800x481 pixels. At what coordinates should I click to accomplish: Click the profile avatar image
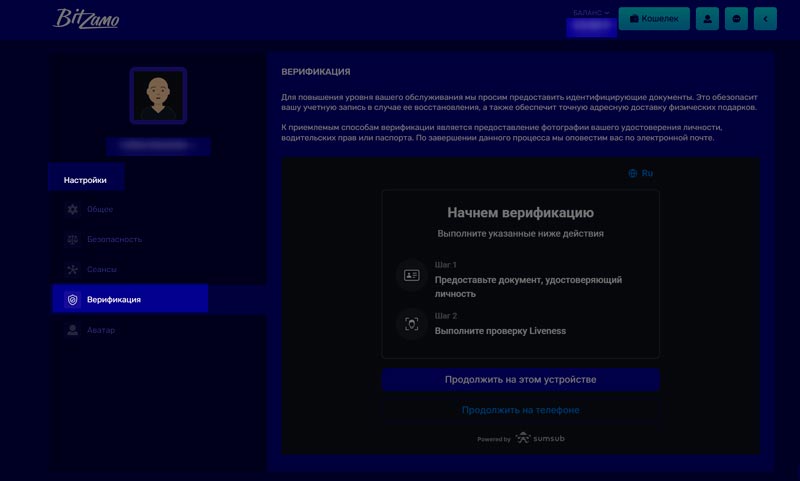[158, 96]
